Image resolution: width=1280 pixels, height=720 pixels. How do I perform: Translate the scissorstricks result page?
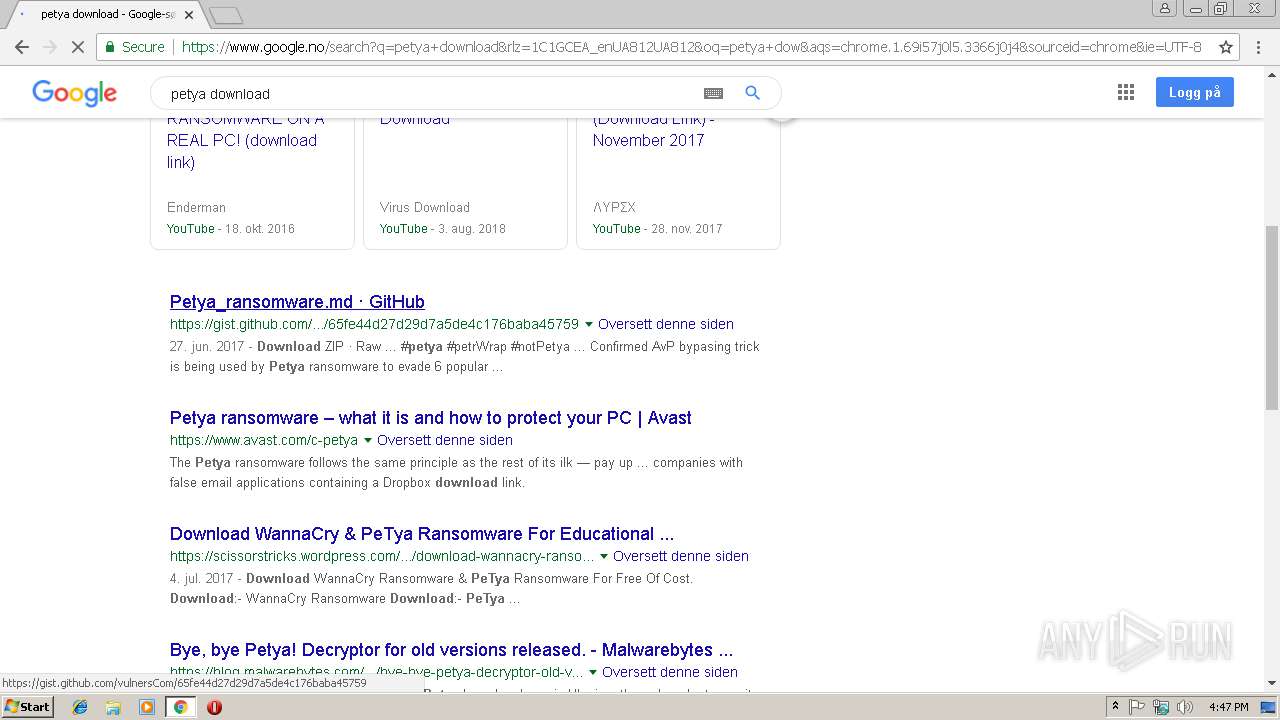coord(681,556)
